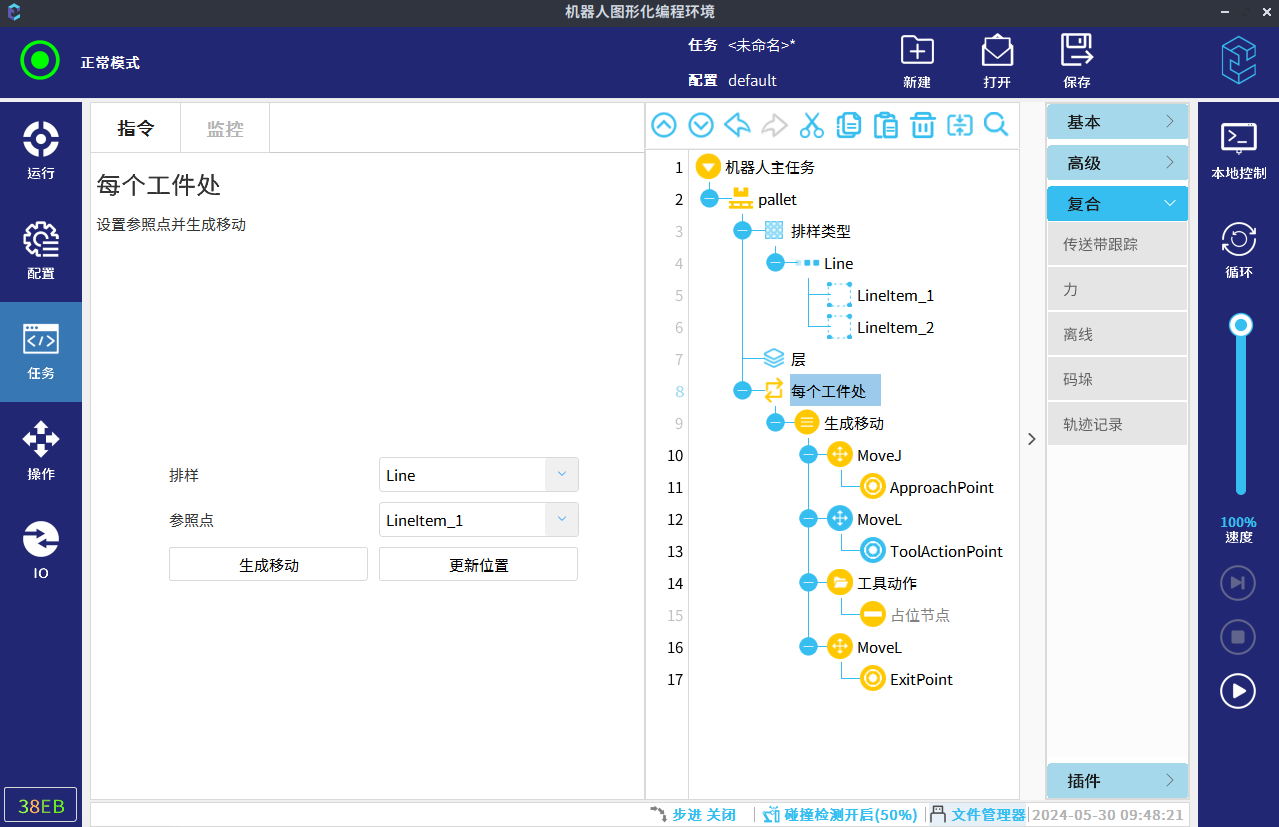Open the 参照点 LineItem_1 dropdown
The width and height of the screenshot is (1279, 827).
point(561,520)
